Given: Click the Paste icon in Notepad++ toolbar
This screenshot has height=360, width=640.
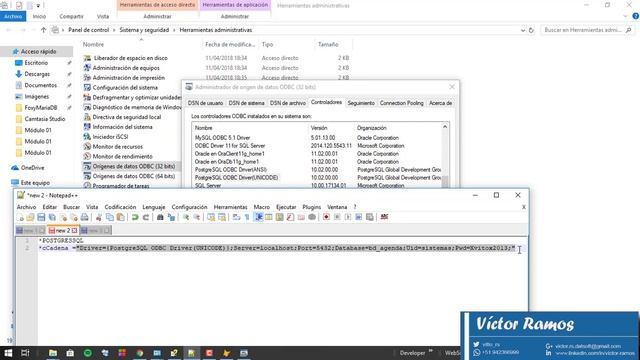Looking at the screenshot, I should pos(120,217).
